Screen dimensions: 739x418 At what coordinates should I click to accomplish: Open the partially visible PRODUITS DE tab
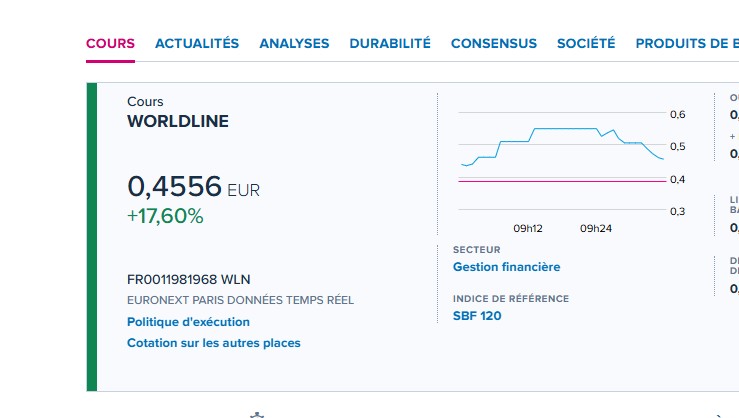pyautogui.click(x=686, y=44)
